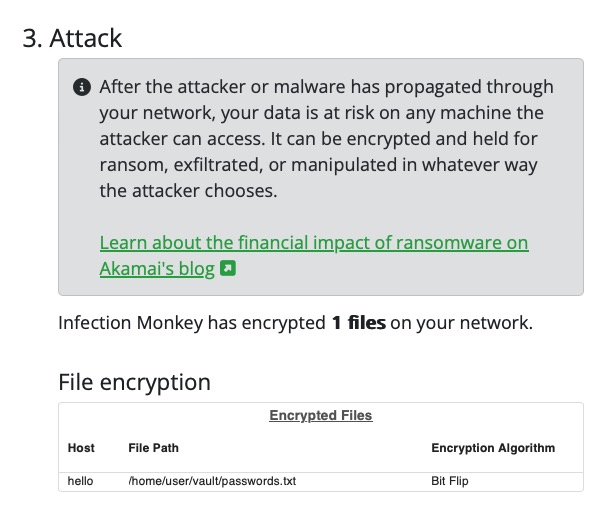
Task: Click the bold '1 files' text
Action: [358, 324]
